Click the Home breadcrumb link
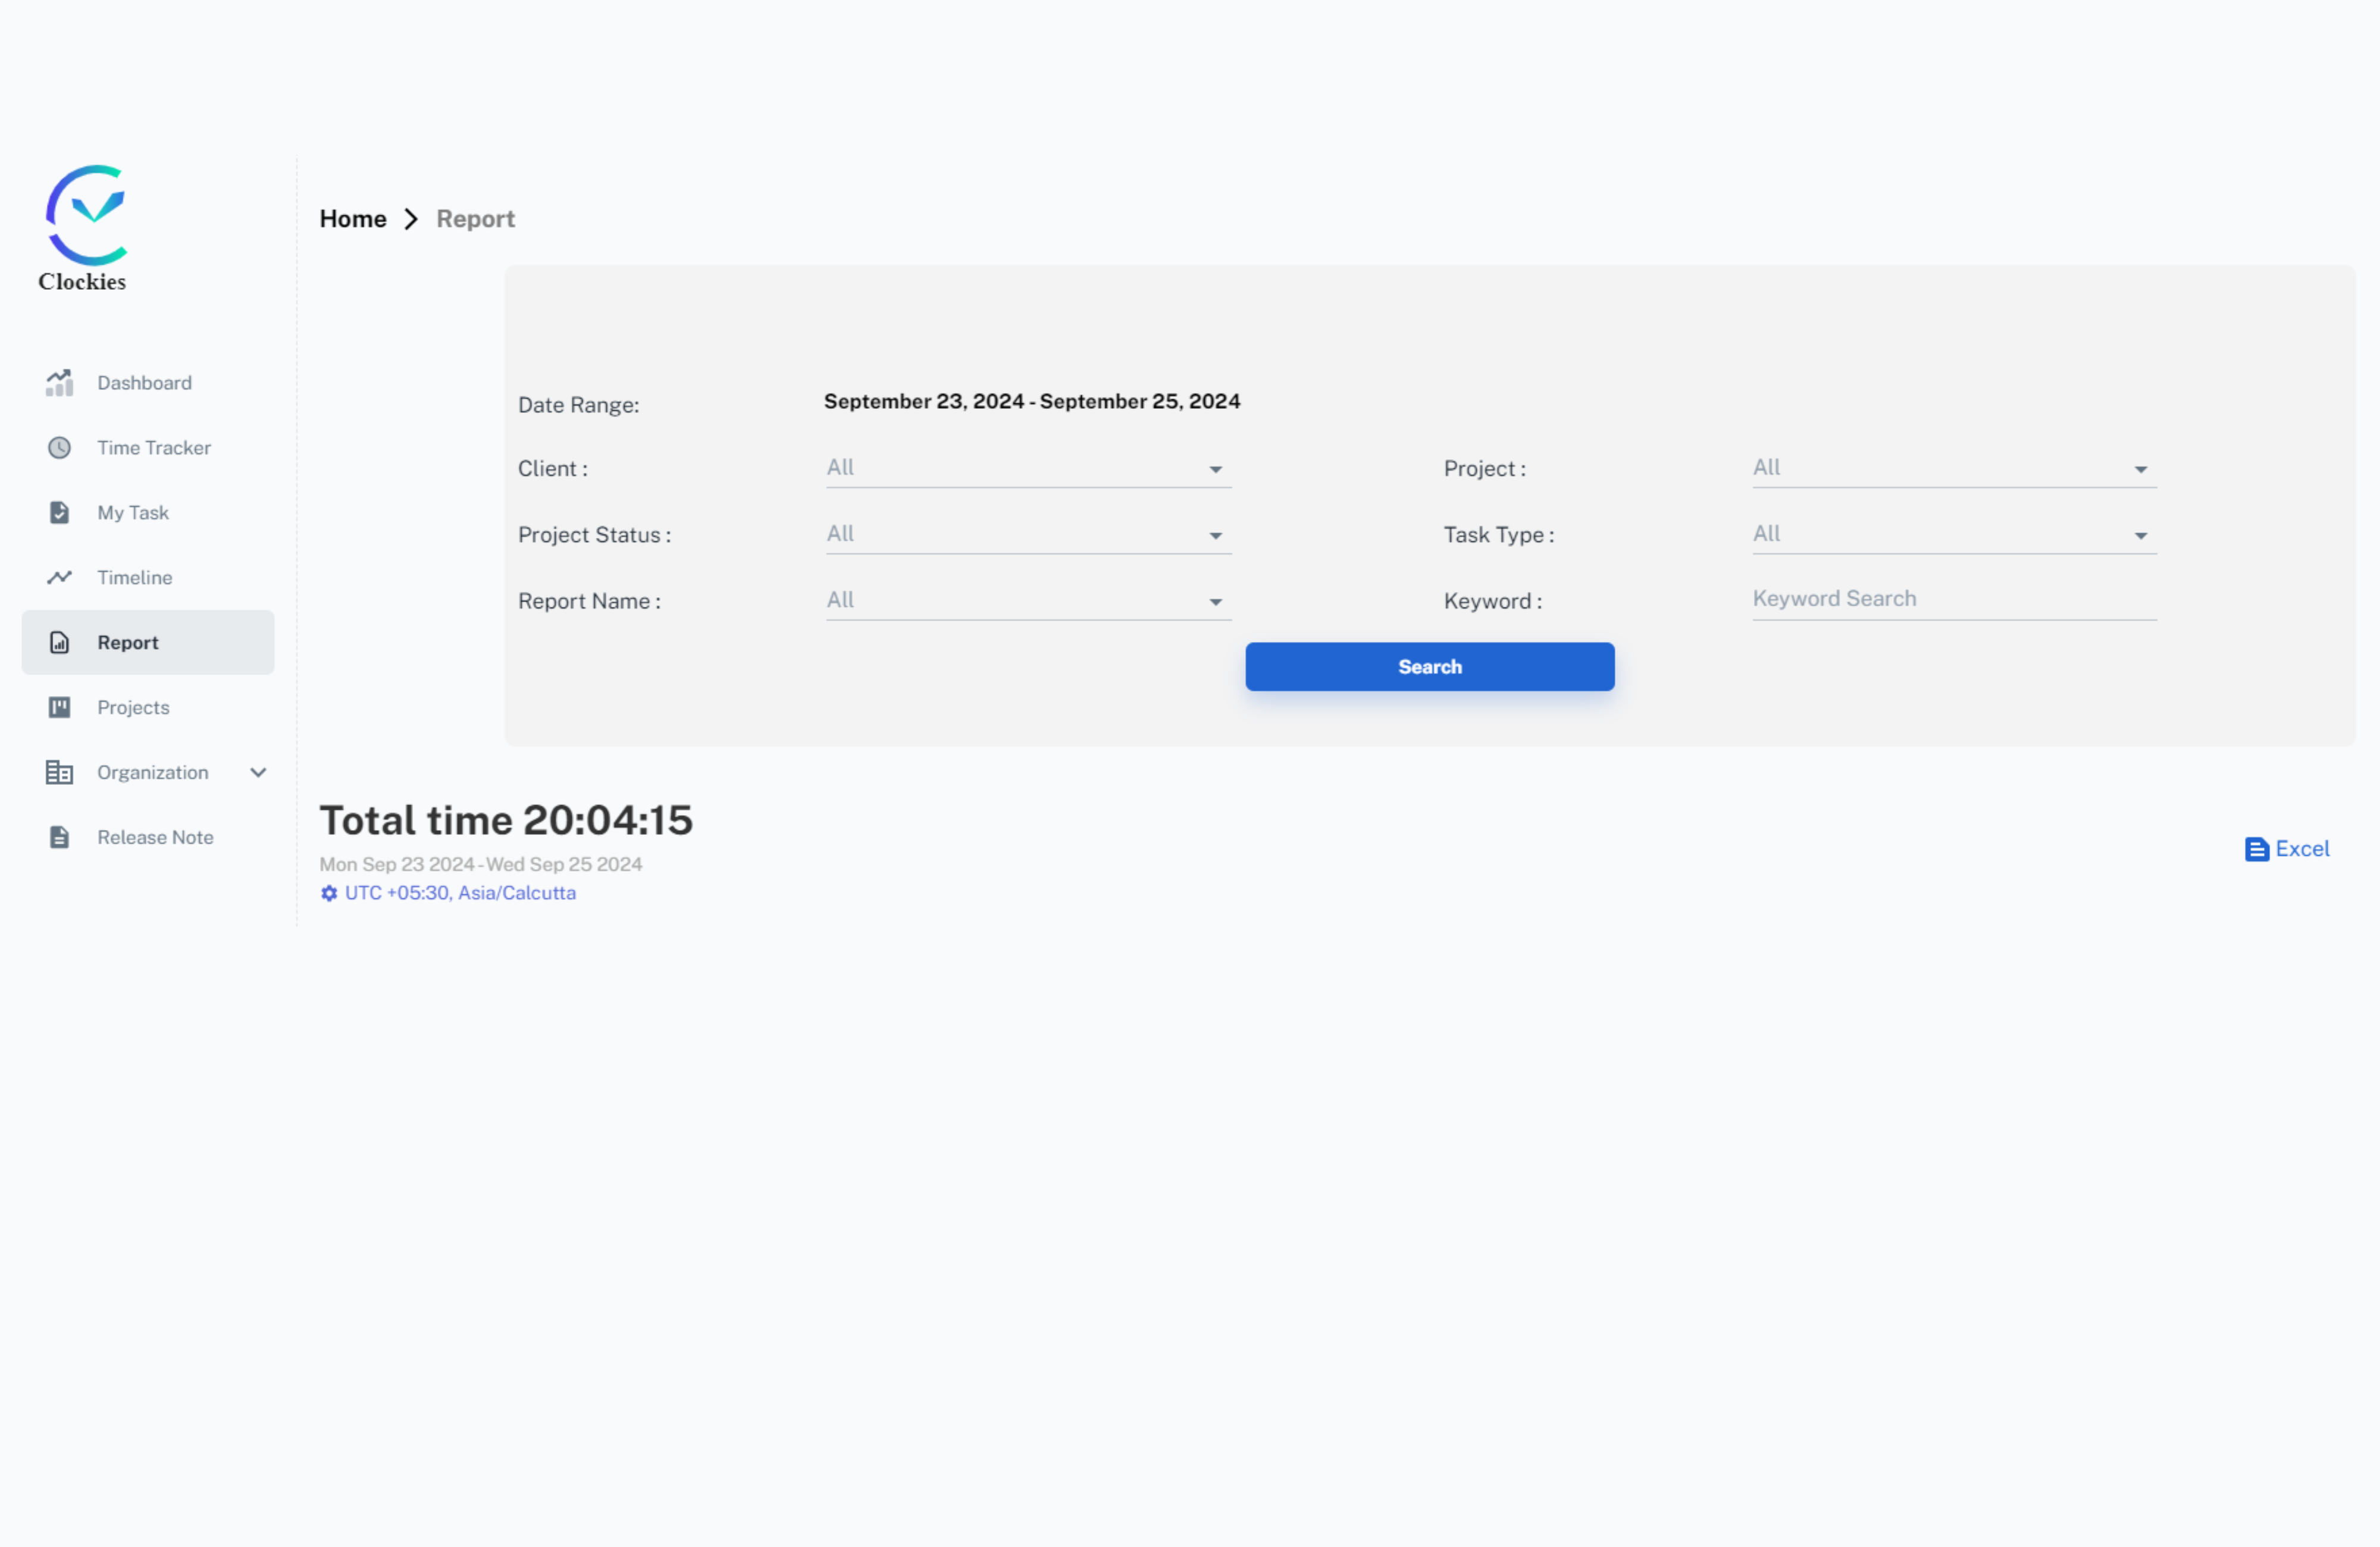The width and height of the screenshot is (2380, 1547). tap(353, 219)
